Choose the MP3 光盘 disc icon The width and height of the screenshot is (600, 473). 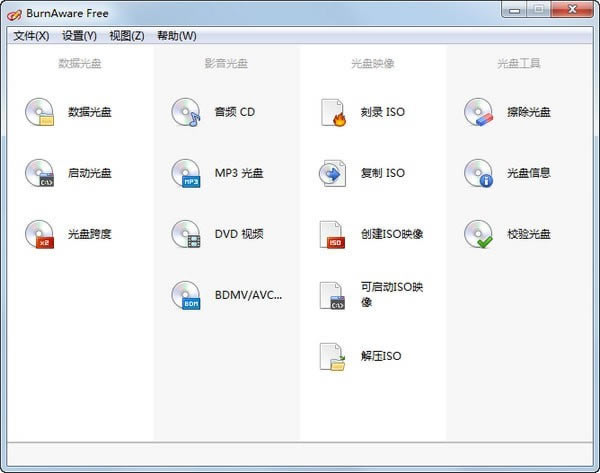click(x=186, y=173)
